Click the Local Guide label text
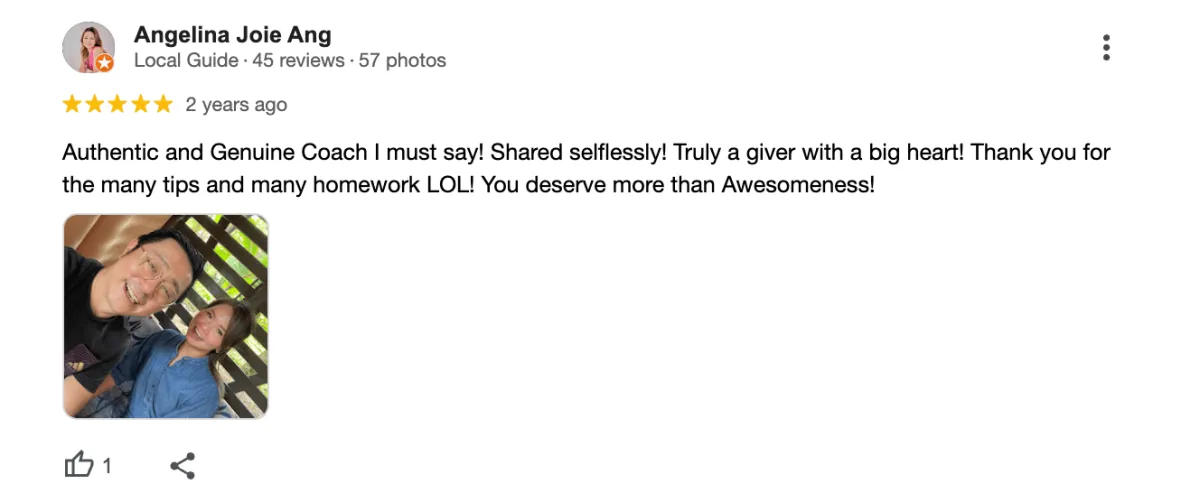 click(186, 61)
